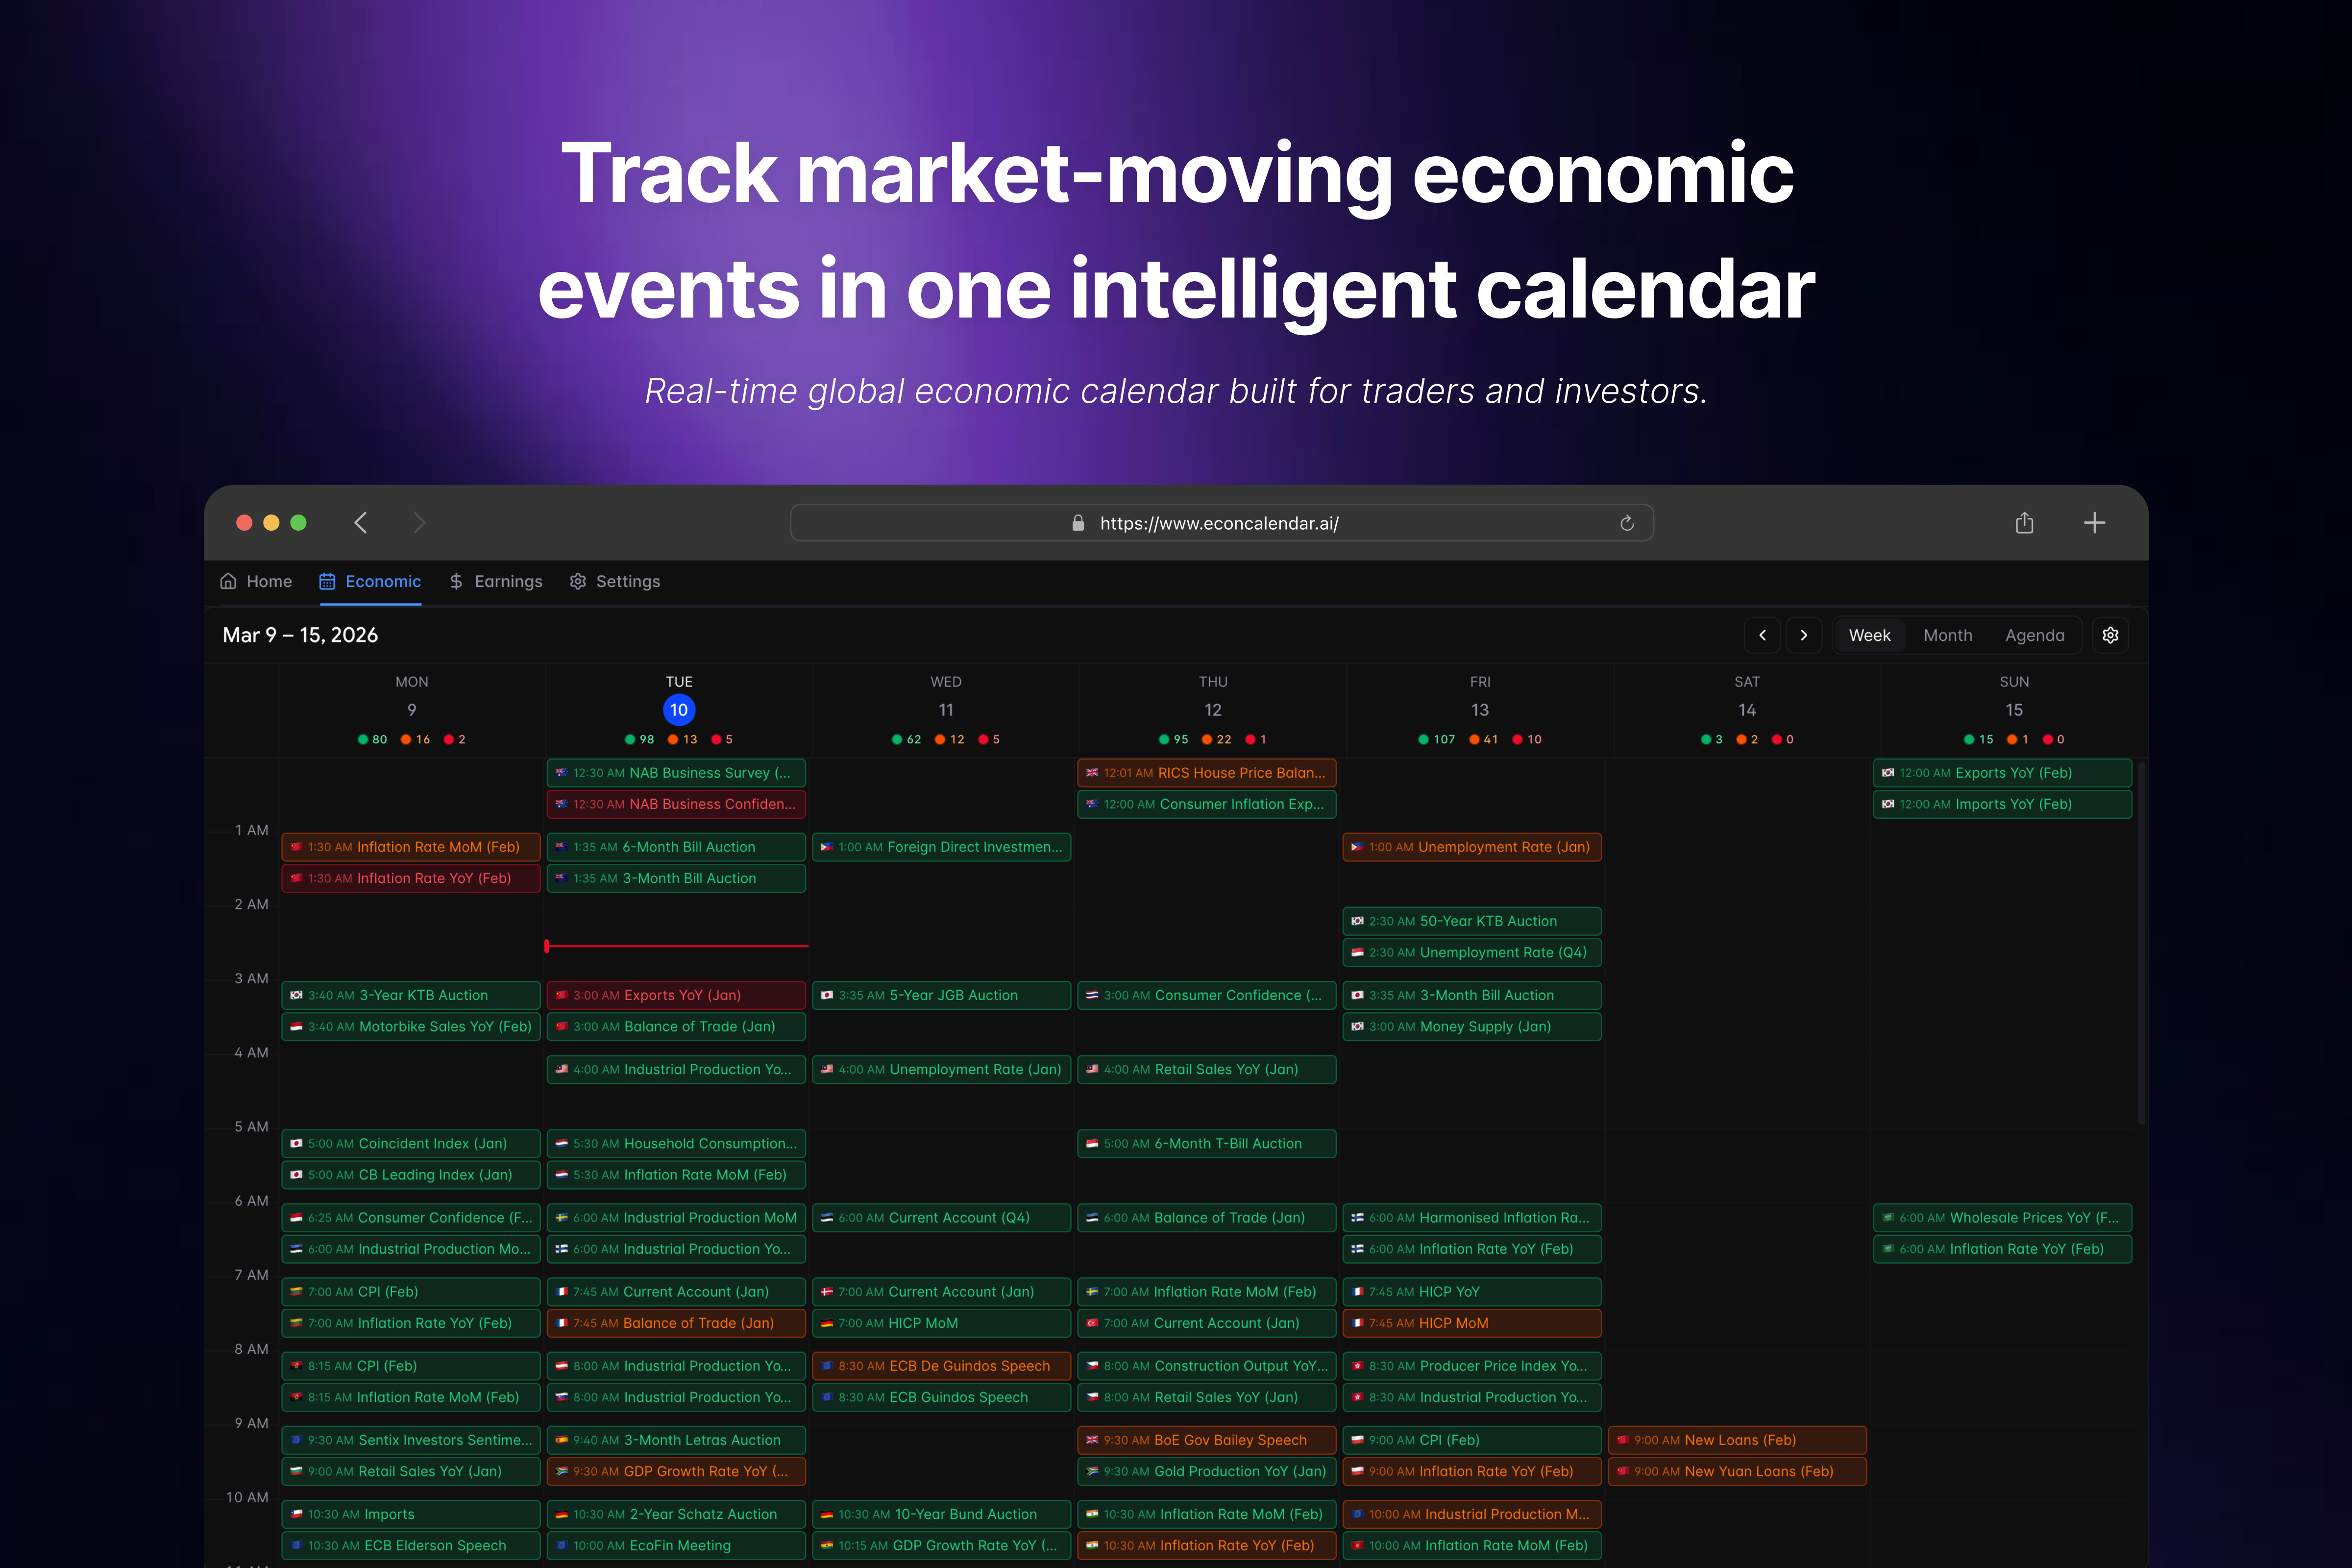The image size is (2352, 1568).
Task: Open the calendar settings gear beside Agenda
Action: [x=2110, y=635]
